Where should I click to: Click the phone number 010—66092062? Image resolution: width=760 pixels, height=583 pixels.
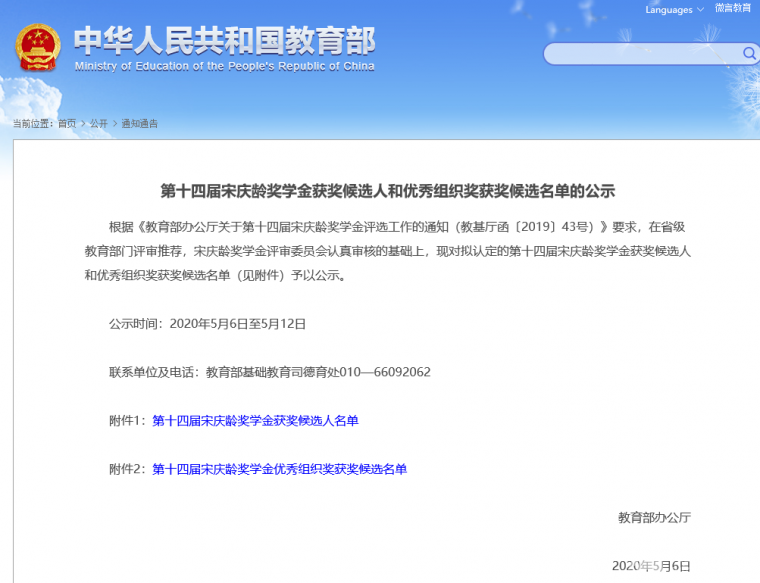coord(388,372)
